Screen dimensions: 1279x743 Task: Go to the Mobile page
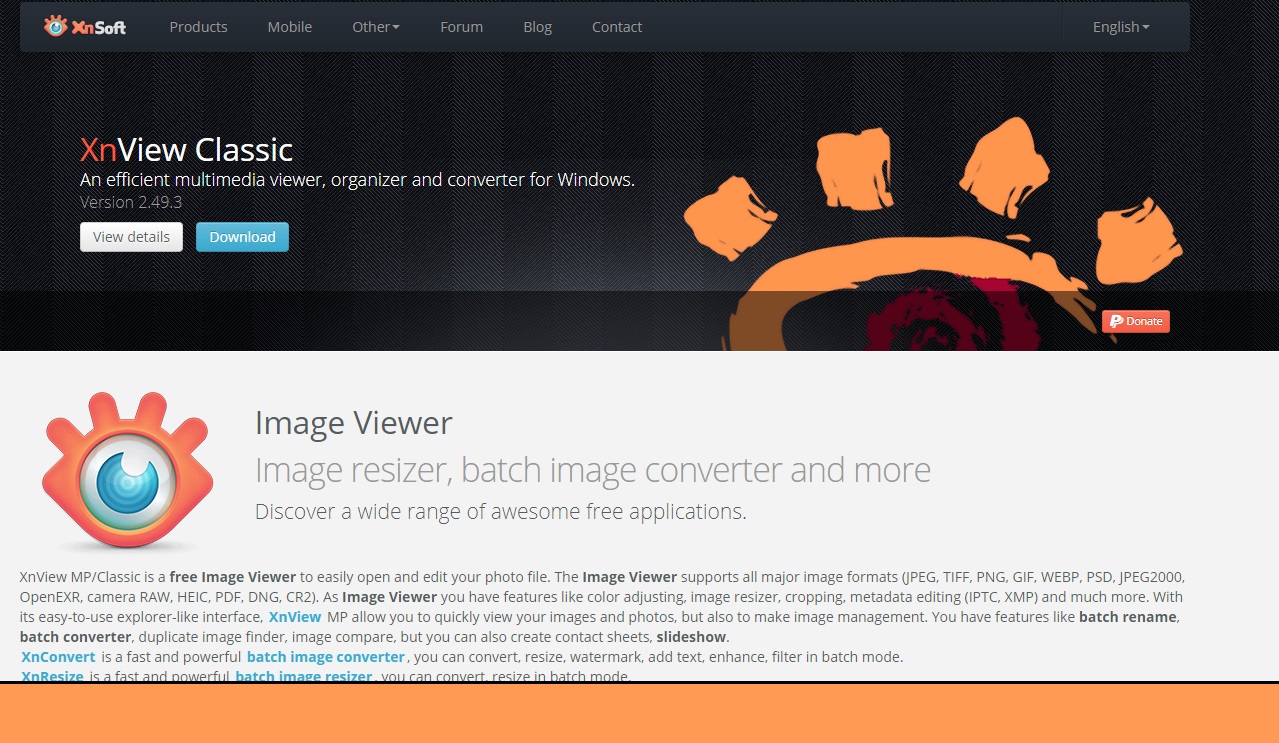click(x=289, y=27)
